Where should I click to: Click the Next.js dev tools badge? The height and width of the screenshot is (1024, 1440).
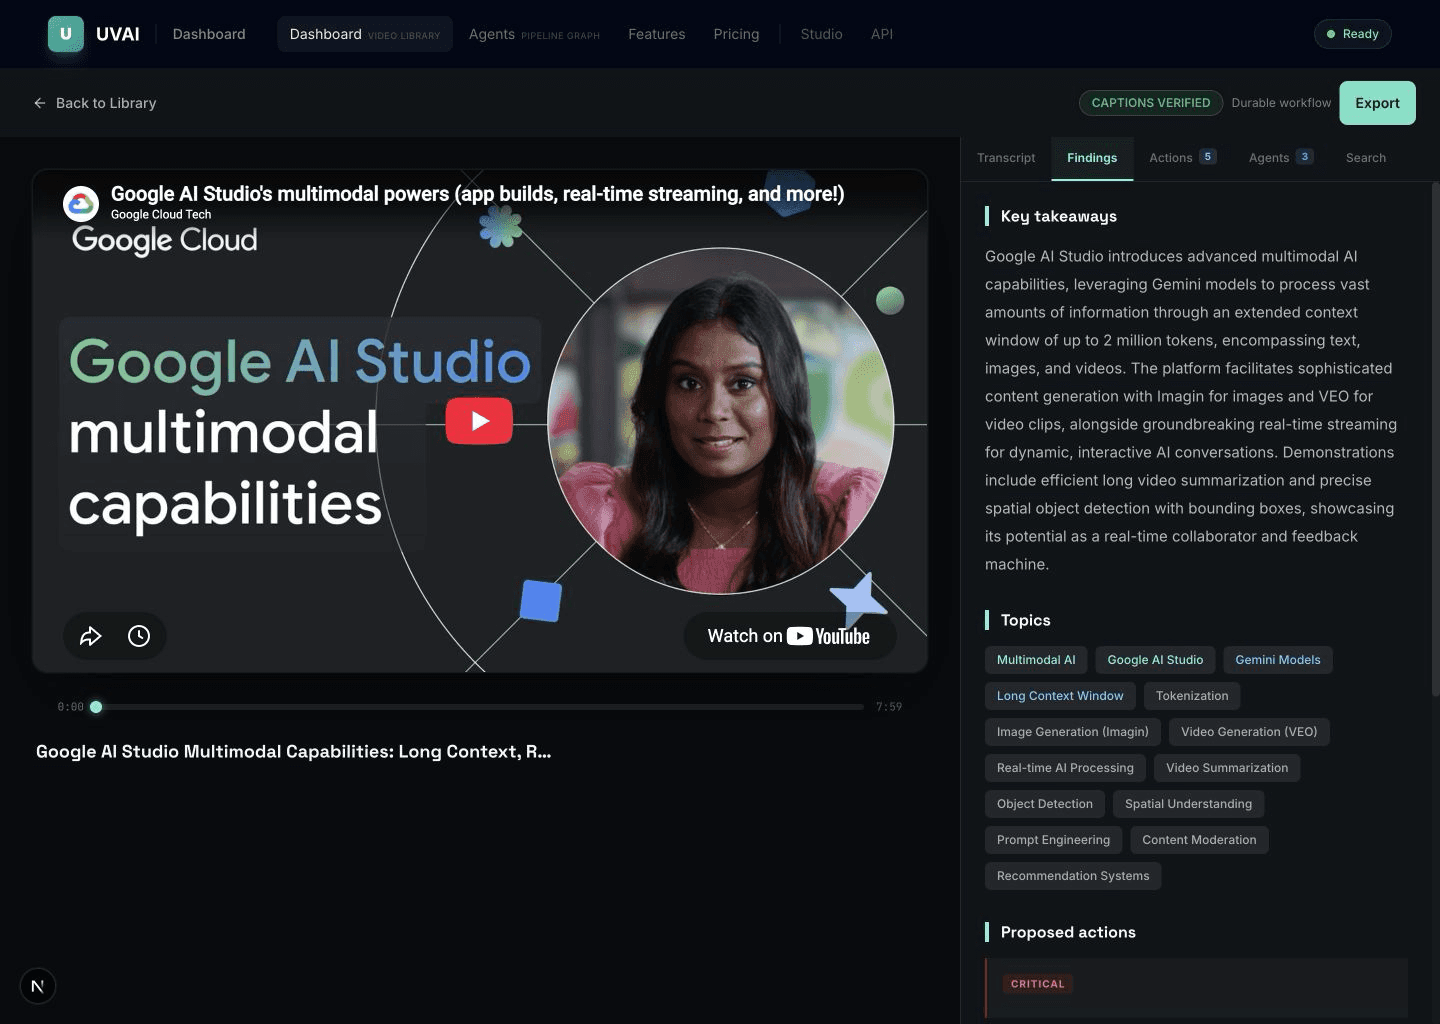point(38,986)
